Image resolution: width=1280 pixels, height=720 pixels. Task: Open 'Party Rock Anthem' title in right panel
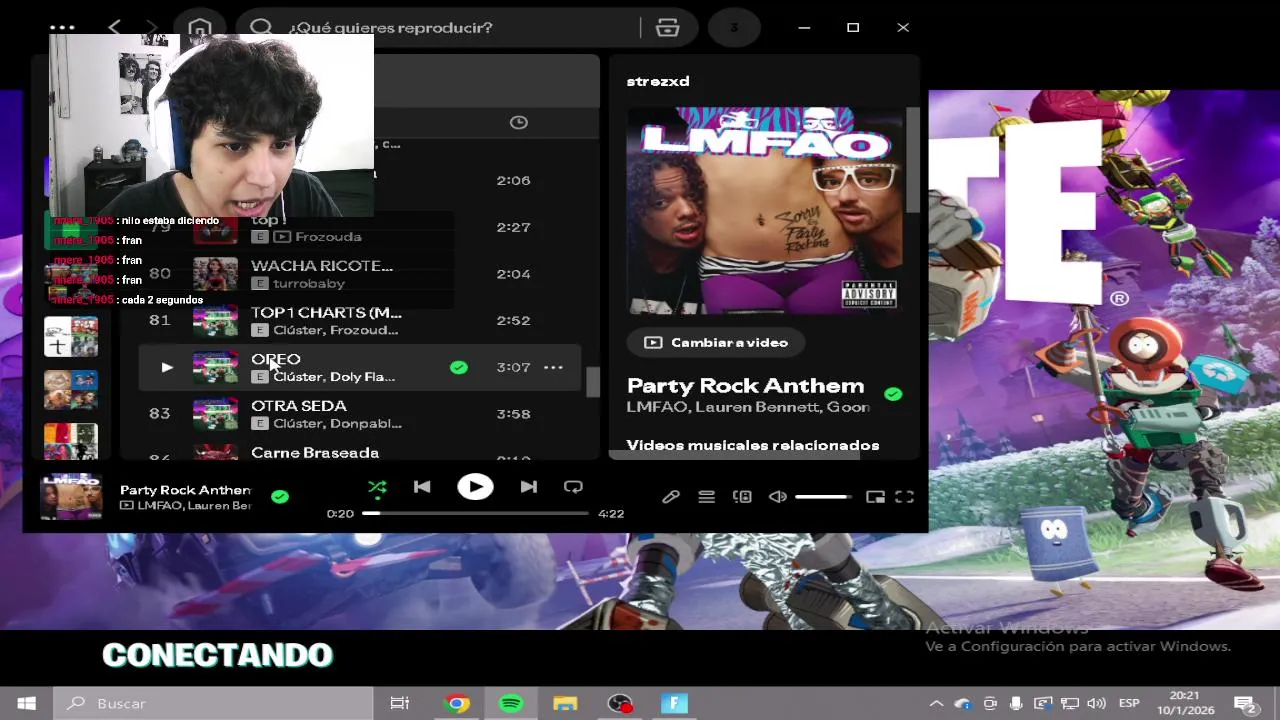point(745,385)
